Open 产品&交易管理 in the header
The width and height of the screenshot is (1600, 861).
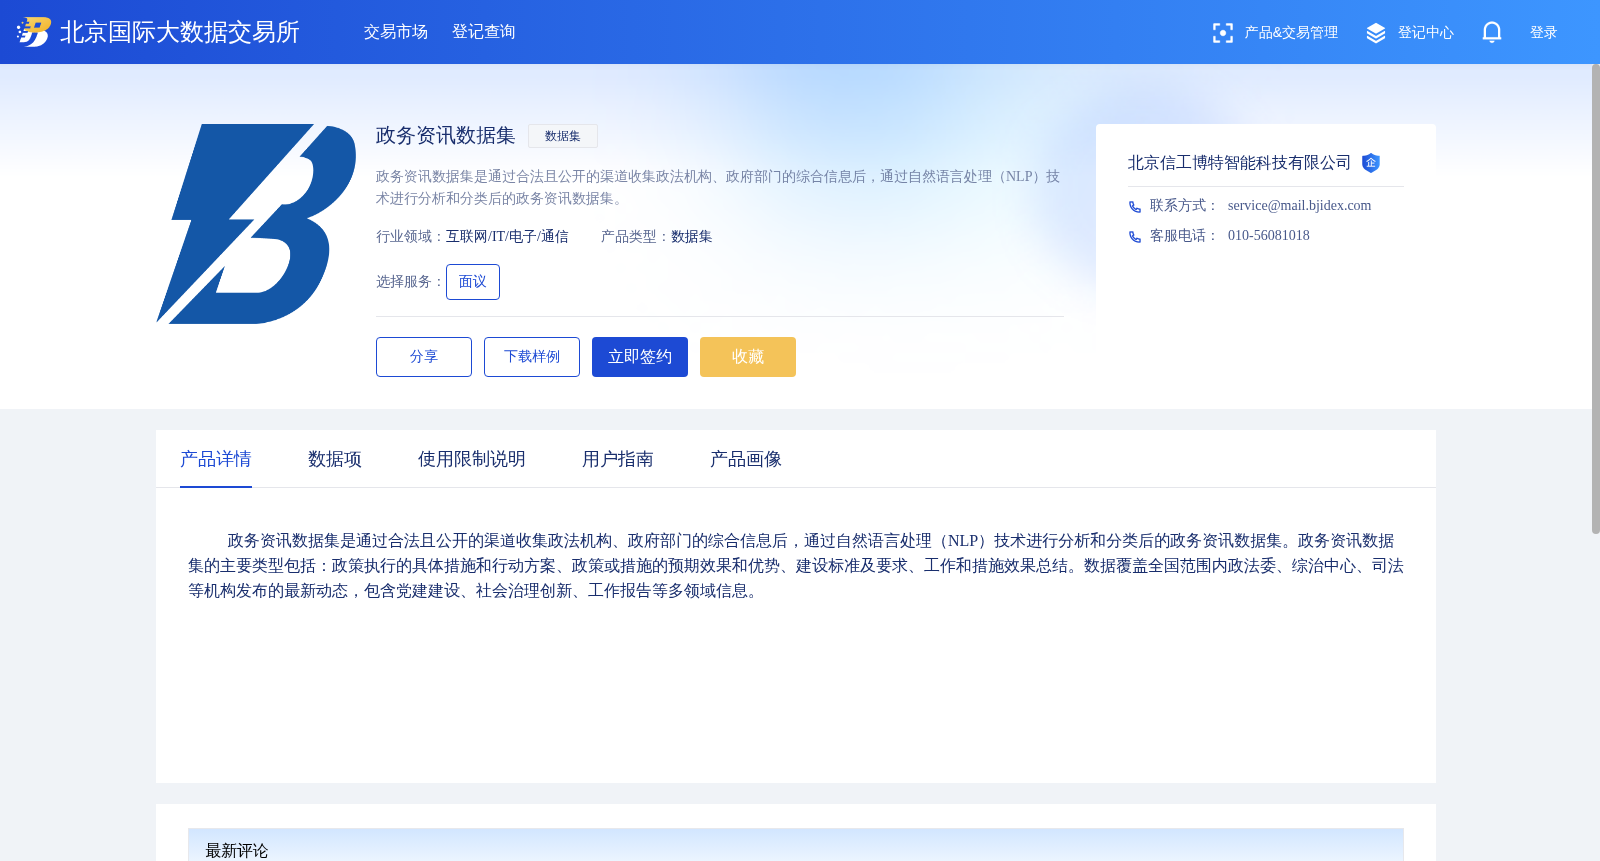pos(1291,33)
